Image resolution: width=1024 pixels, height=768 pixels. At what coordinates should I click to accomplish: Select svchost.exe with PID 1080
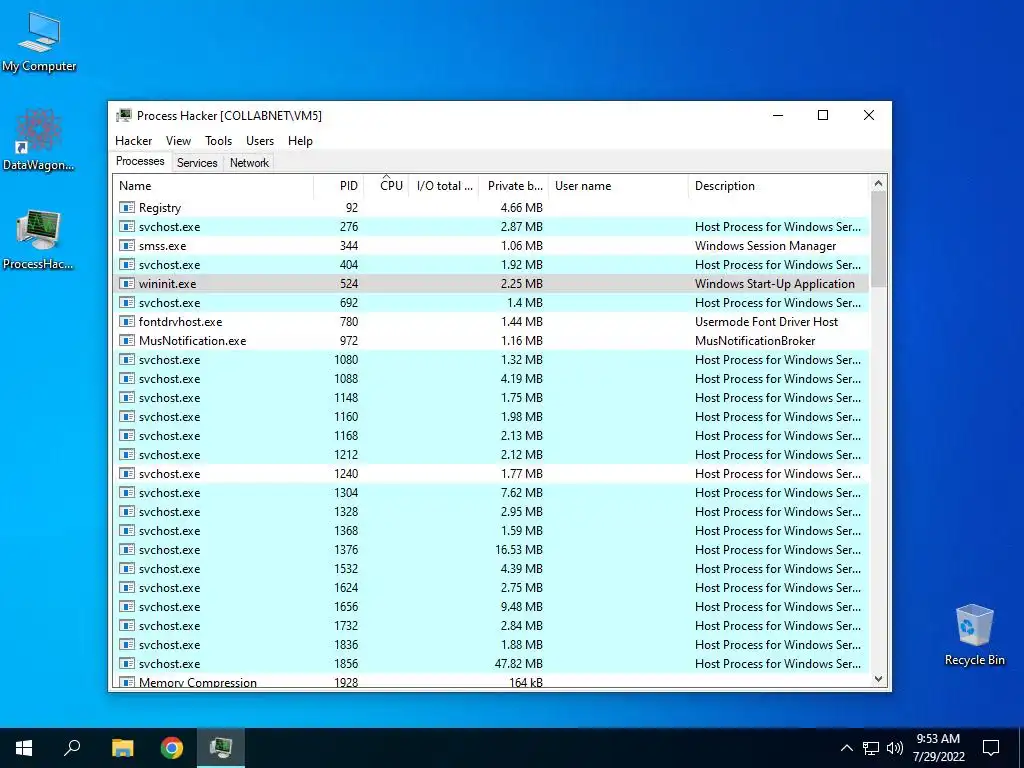coord(491,359)
